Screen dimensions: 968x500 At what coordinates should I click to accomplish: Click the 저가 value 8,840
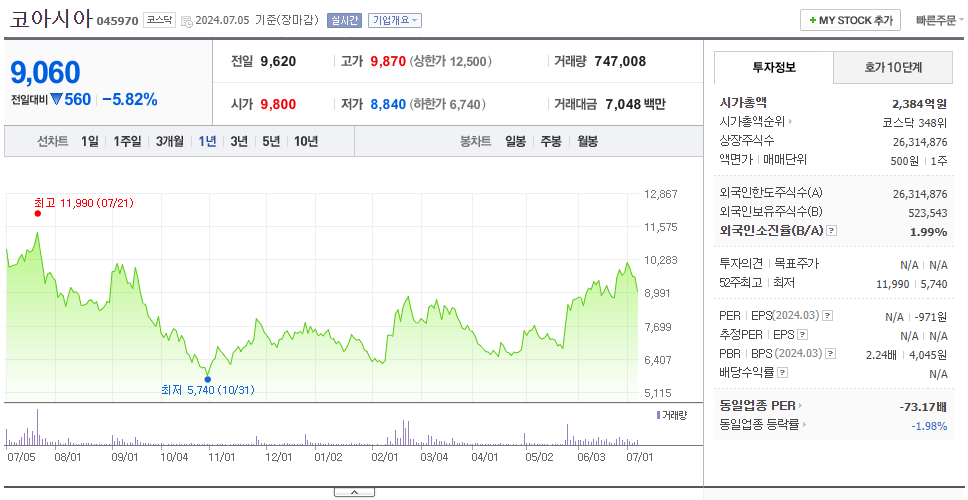(x=388, y=104)
